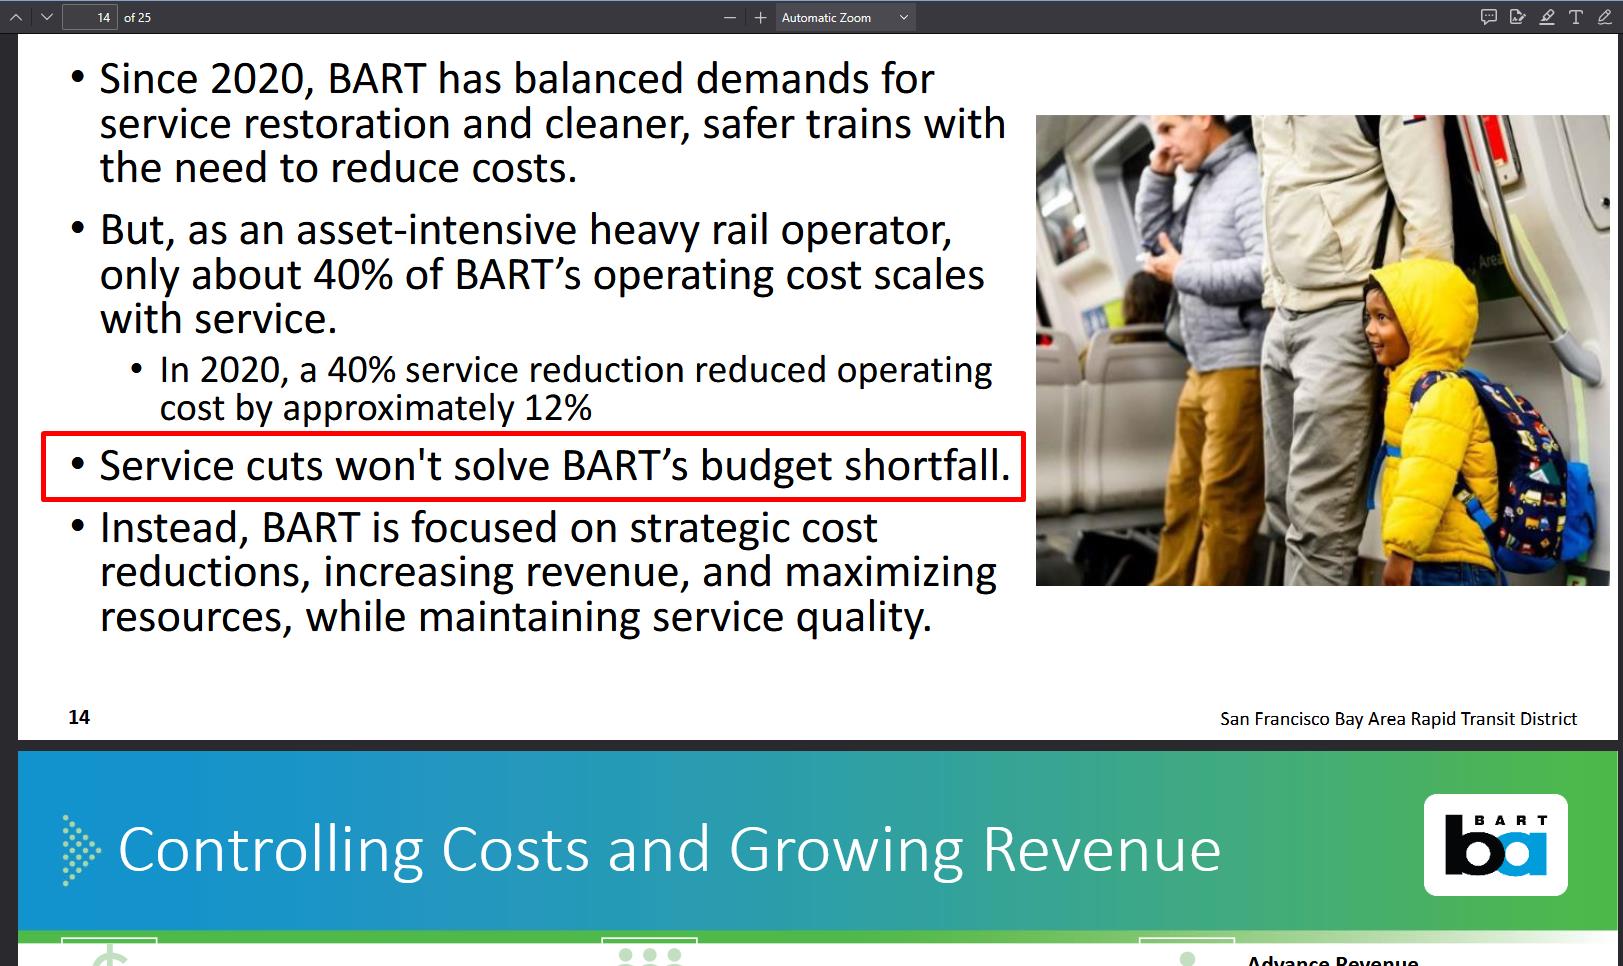
Task: Click the "of 25" page count label
Action: (137, 17)
